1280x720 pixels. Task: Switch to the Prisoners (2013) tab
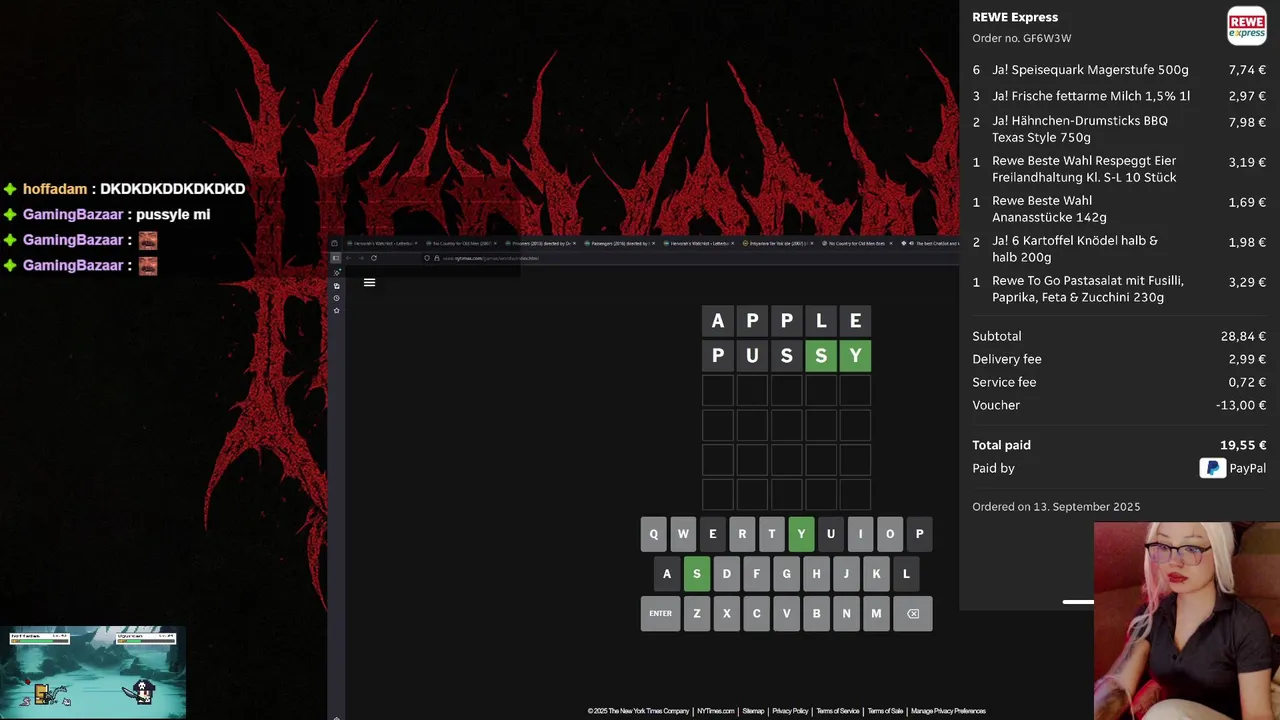(542, 243)
